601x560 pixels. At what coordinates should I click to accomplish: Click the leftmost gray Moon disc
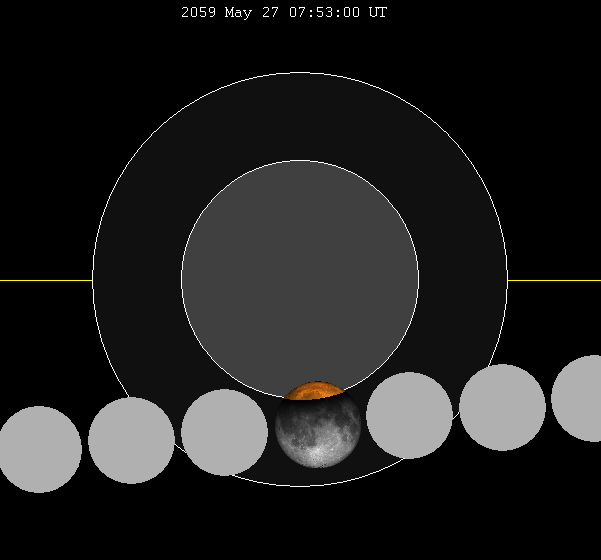[x=39, y=449]
